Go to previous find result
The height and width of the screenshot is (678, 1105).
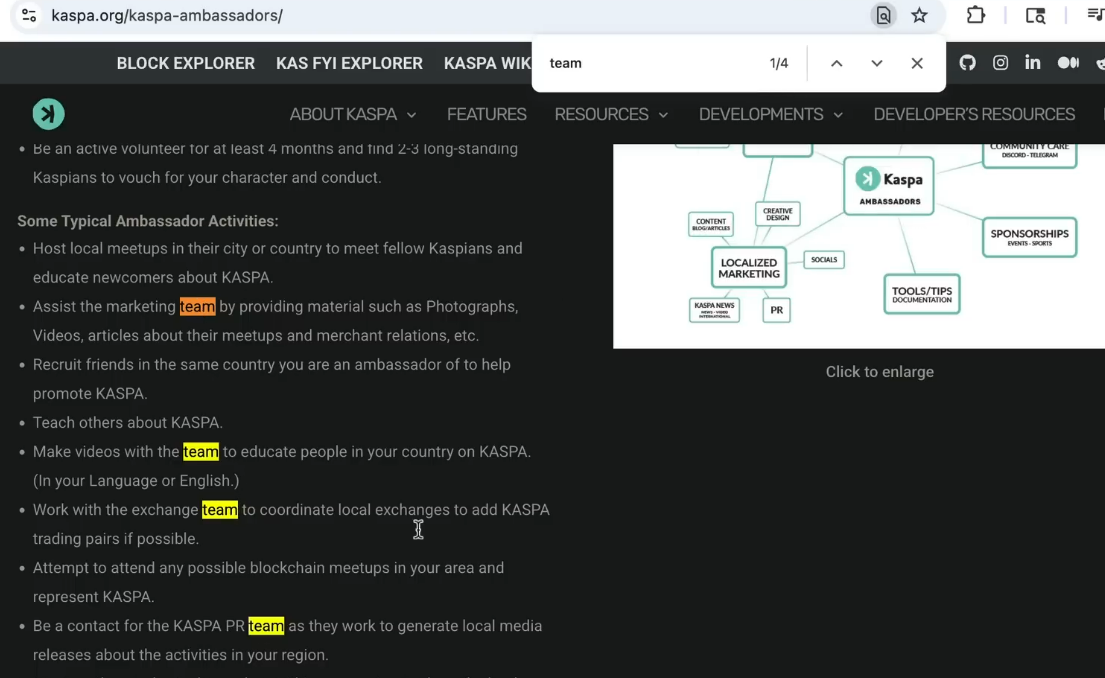click(837, 63)
